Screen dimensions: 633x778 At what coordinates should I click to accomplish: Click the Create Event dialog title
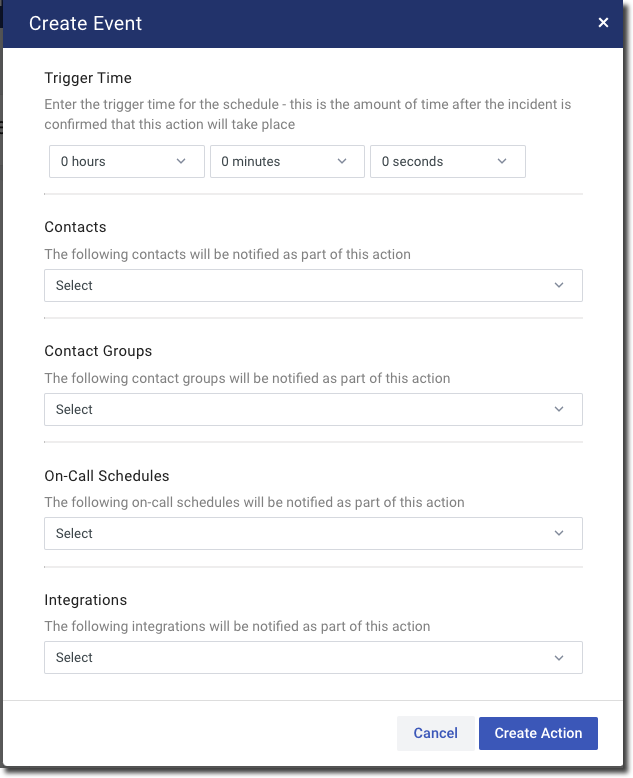[x=86, y=24]
